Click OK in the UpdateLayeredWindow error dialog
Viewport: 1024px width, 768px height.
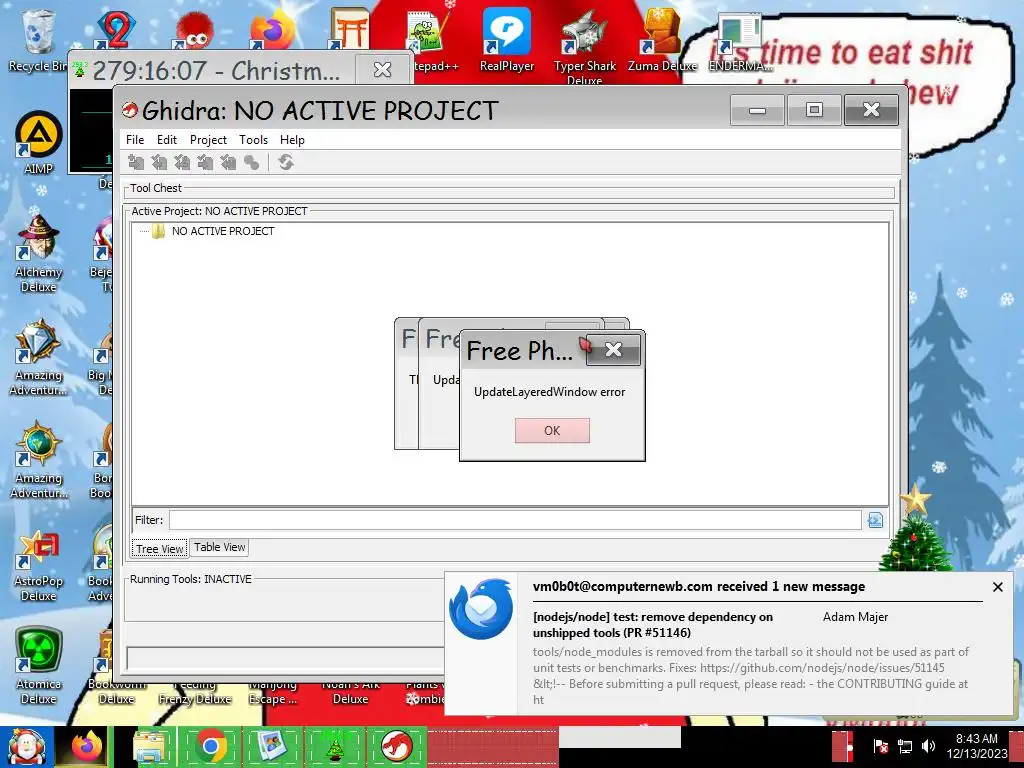pos(552,430)
